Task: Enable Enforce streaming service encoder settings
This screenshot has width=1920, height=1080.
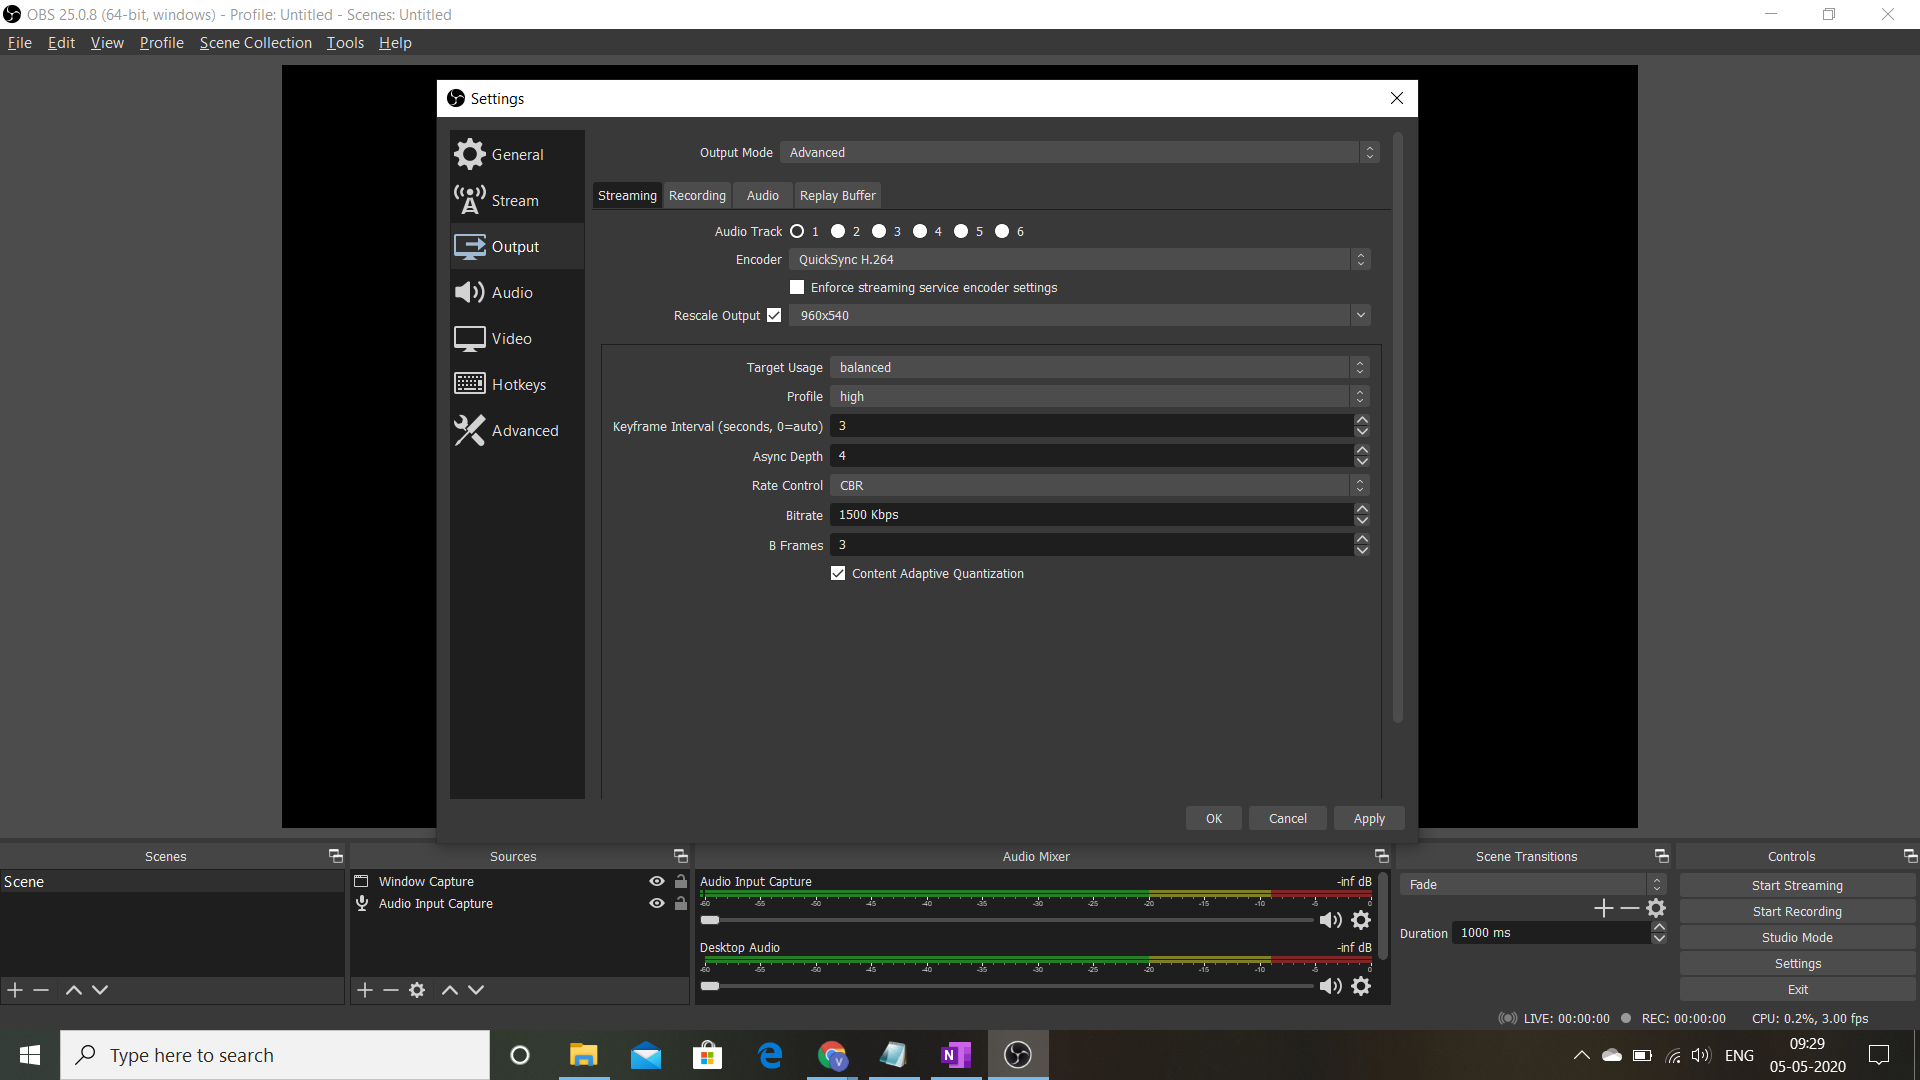Action: [x=797, y=287]
